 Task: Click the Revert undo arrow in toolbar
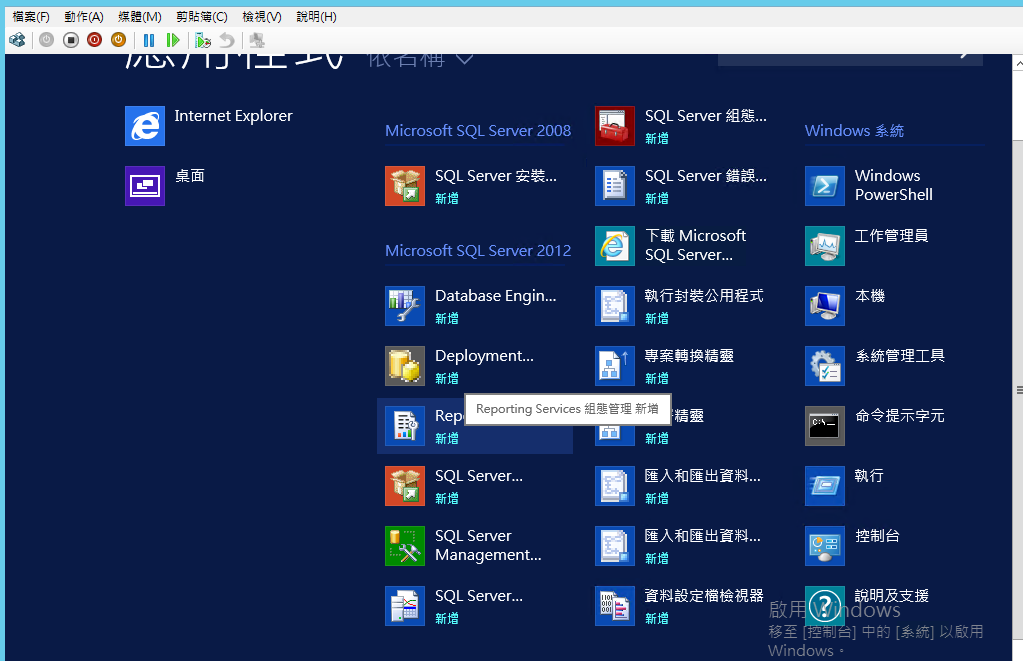[226, 40]
